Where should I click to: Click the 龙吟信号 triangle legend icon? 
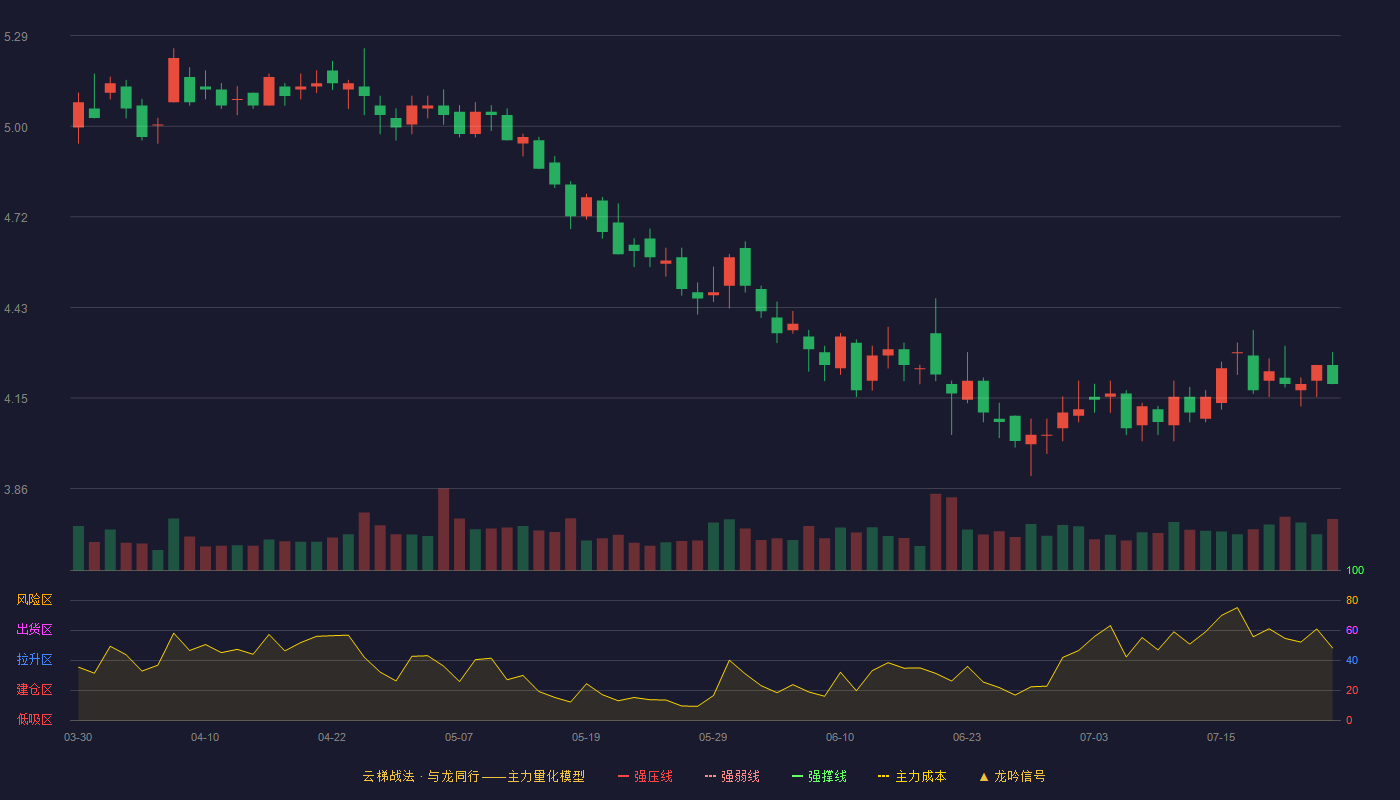tap(983, 776)
